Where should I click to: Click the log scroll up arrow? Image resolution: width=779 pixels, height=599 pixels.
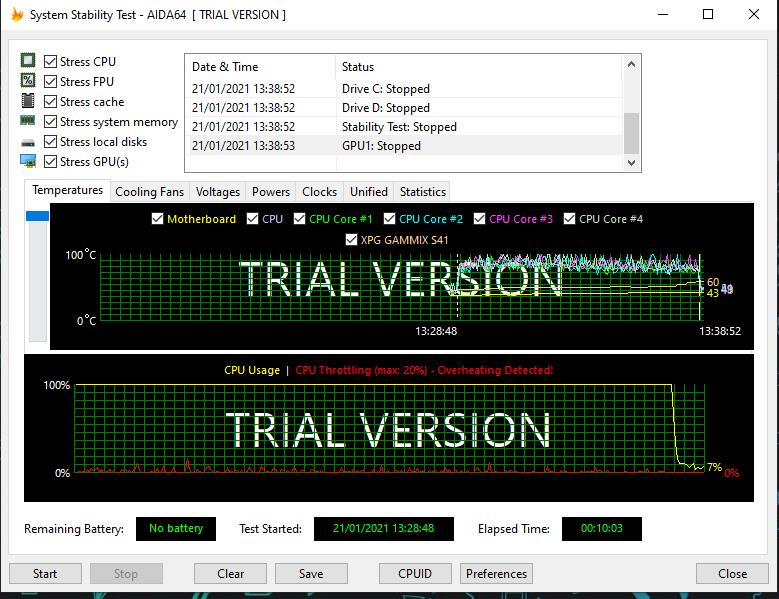(631, 64)
